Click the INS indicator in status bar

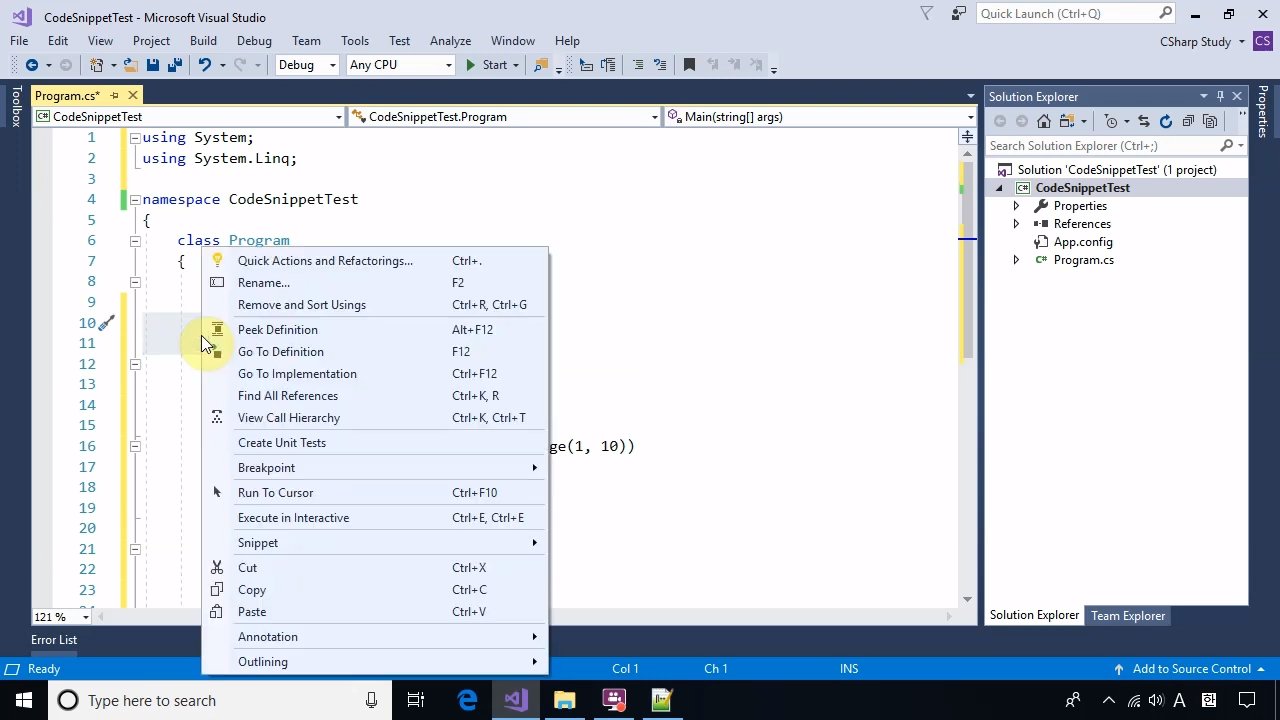click(x=849, y=669)
